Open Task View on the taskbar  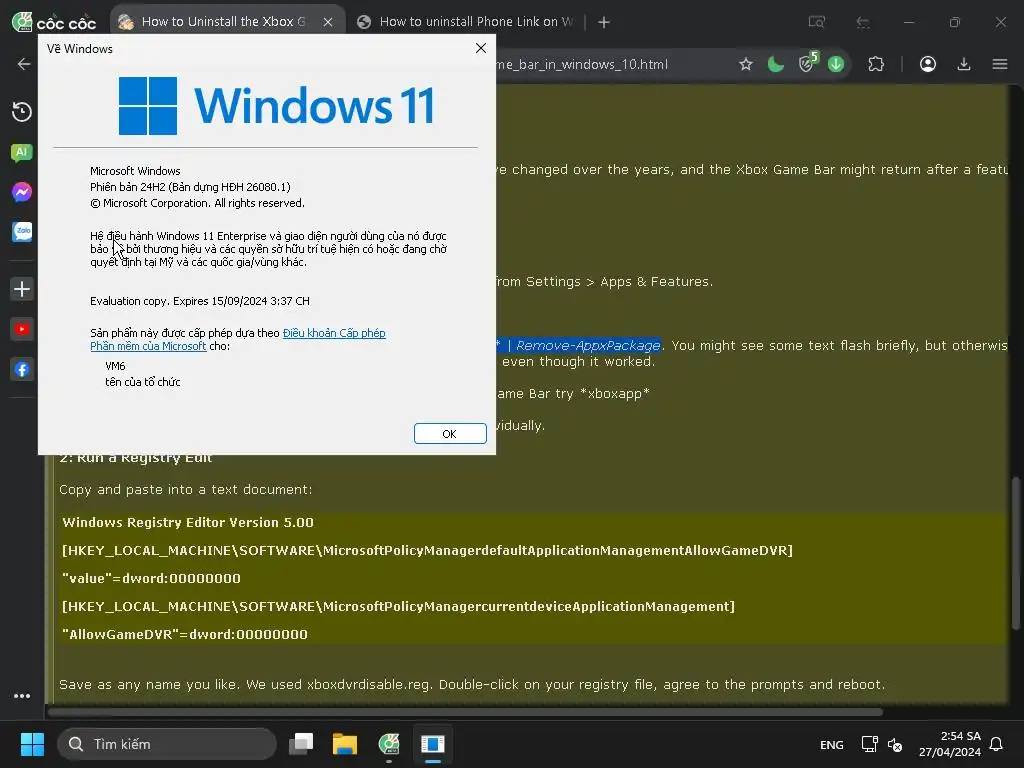302,744
